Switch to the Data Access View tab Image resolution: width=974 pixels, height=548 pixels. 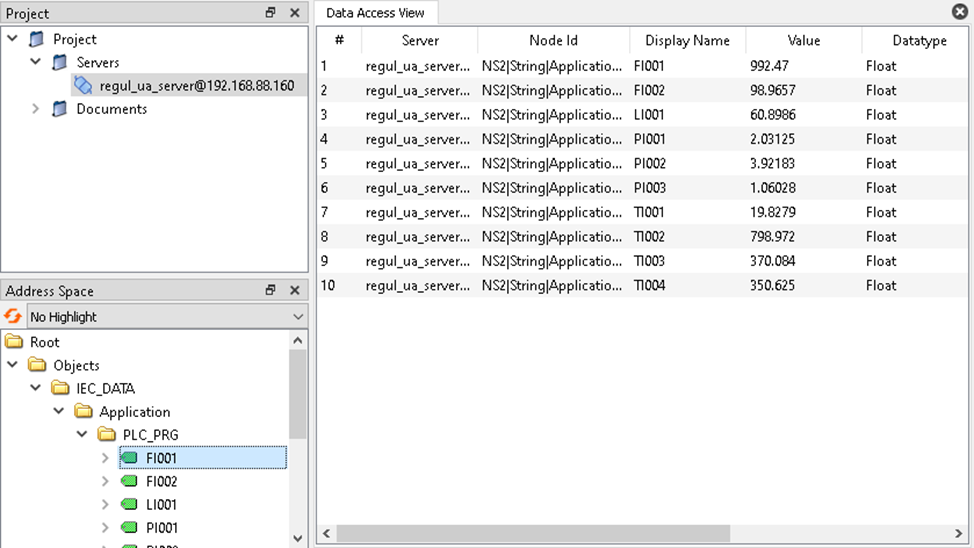point(375,13)
